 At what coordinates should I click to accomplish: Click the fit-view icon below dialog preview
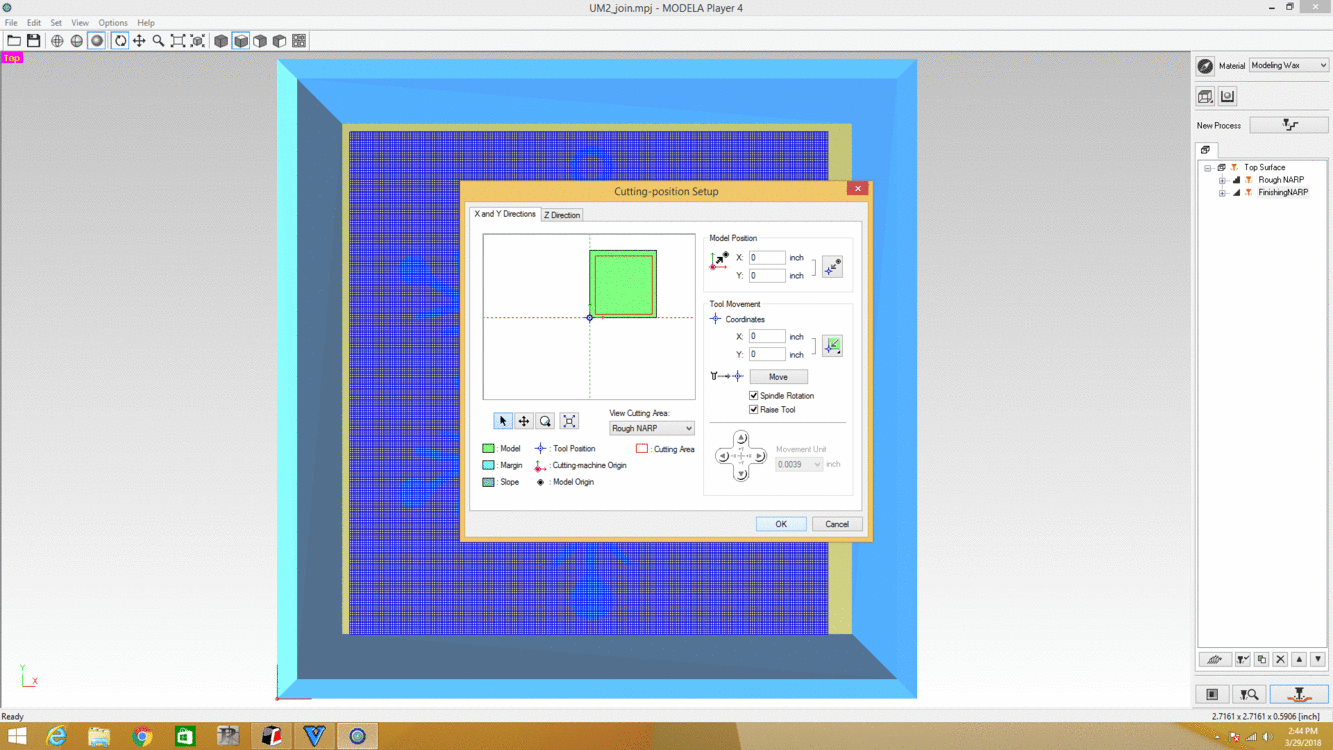tap(569, 421)
